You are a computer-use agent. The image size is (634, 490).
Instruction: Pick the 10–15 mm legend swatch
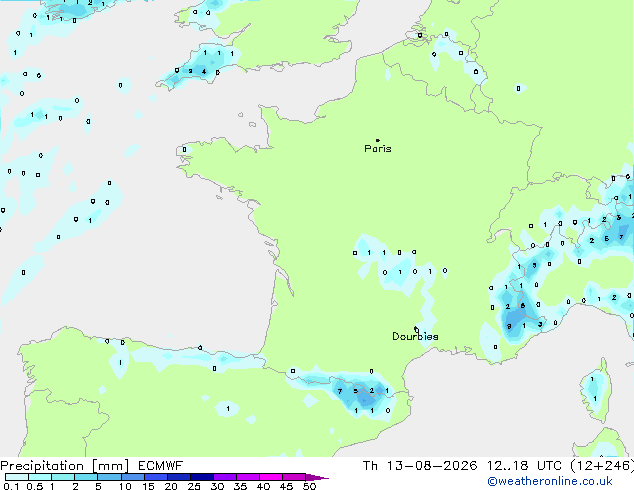pos(133,477)
